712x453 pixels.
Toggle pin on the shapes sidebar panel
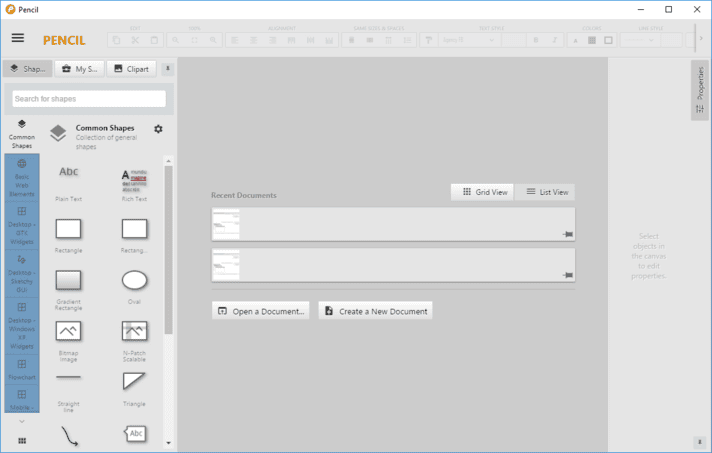coord(168,69)
